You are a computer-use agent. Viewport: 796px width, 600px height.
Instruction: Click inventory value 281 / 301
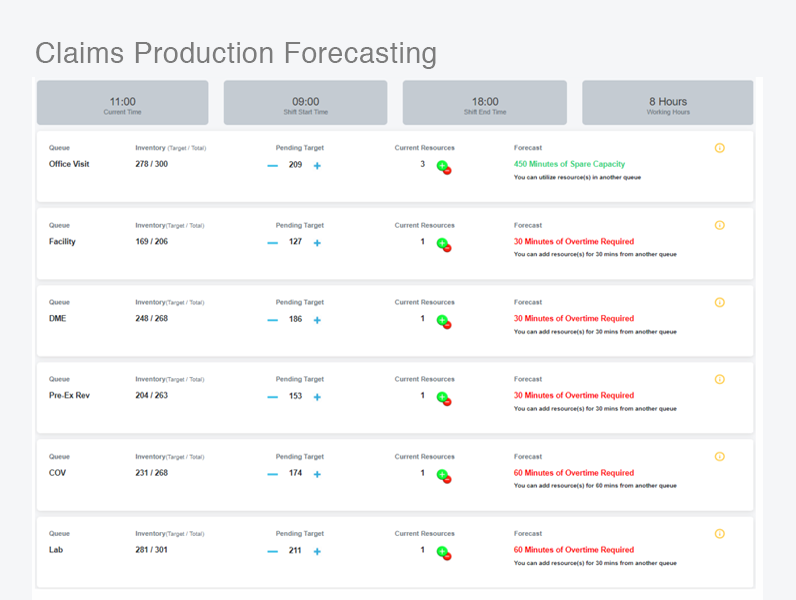click(x=151, y=550)
